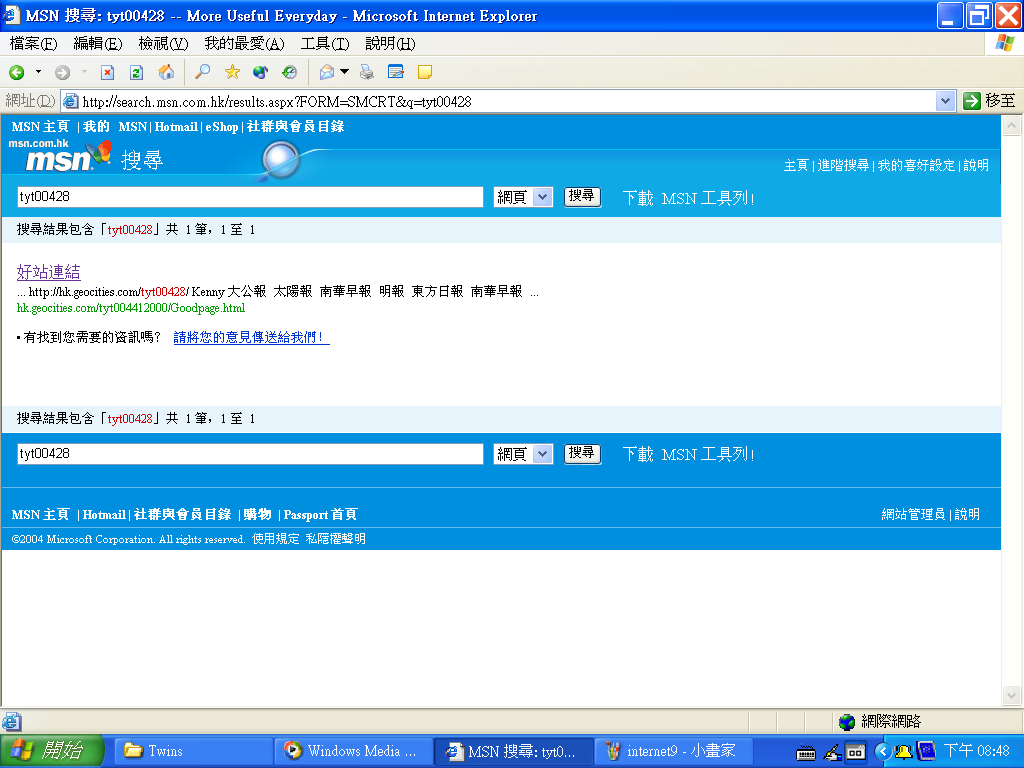Click the yellow note Discuss icon
Screen dimensions: 1024x768
(x=425, y=72)
